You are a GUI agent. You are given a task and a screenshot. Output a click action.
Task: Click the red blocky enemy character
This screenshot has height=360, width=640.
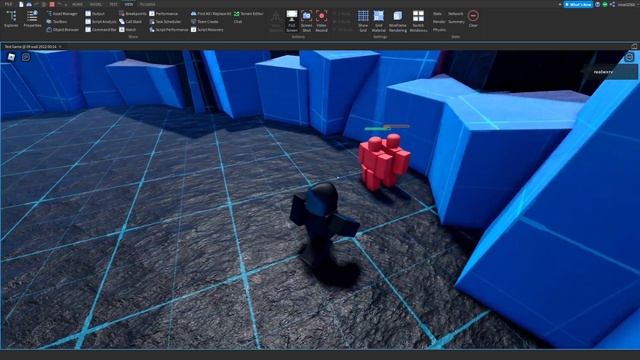(384, 162)
